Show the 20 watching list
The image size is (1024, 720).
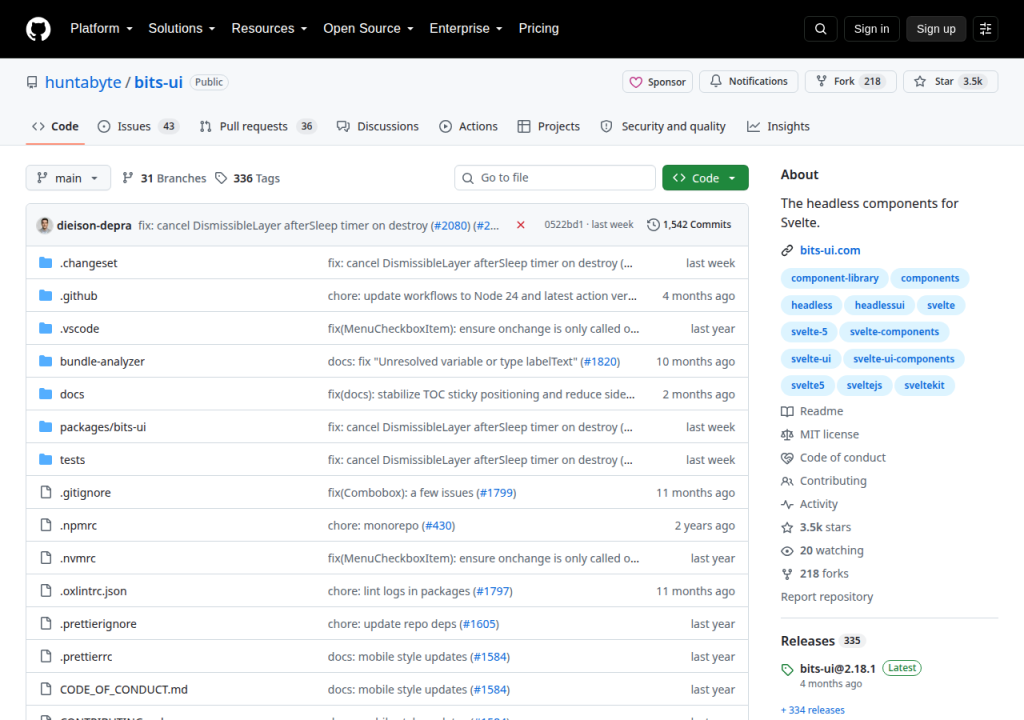point(822,550)
